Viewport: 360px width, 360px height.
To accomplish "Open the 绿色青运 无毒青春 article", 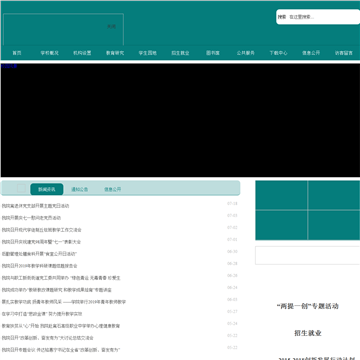I will click(61, 278).
